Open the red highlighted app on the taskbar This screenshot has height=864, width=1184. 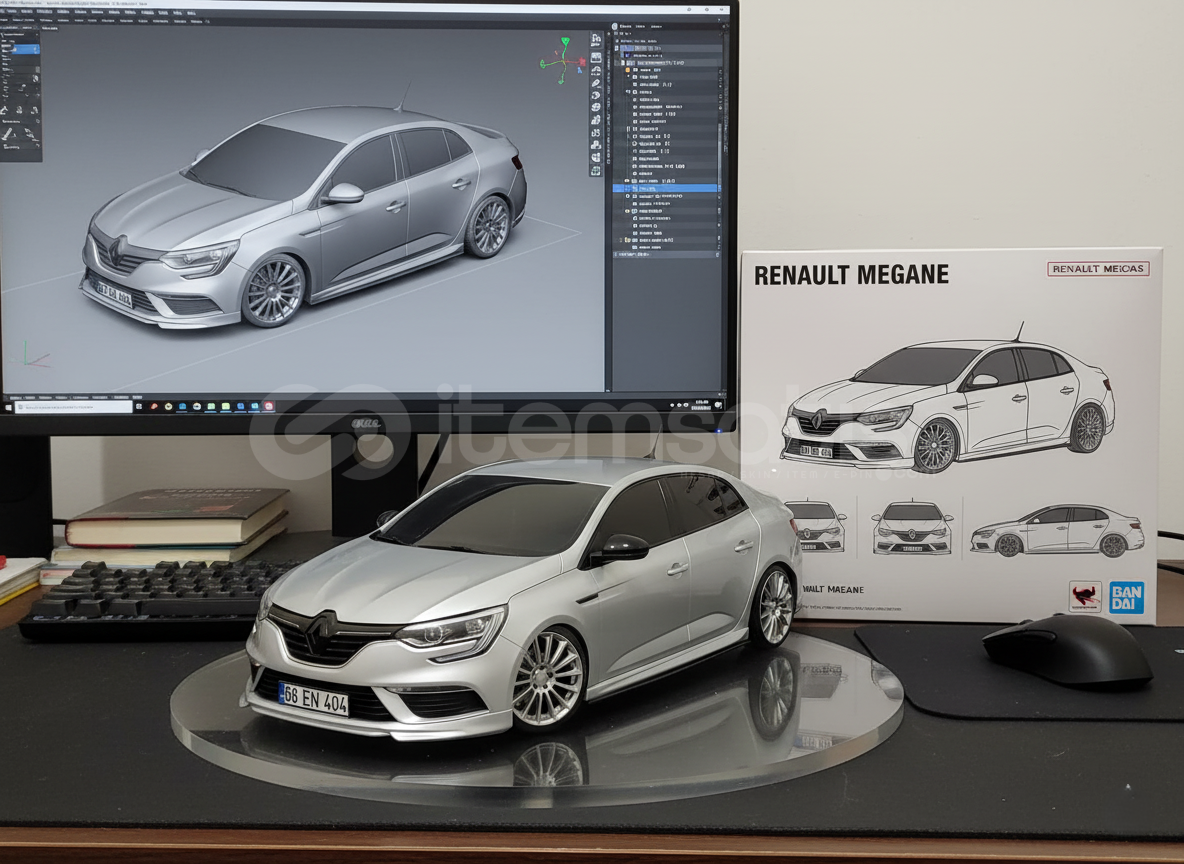(x=268, y=406)
